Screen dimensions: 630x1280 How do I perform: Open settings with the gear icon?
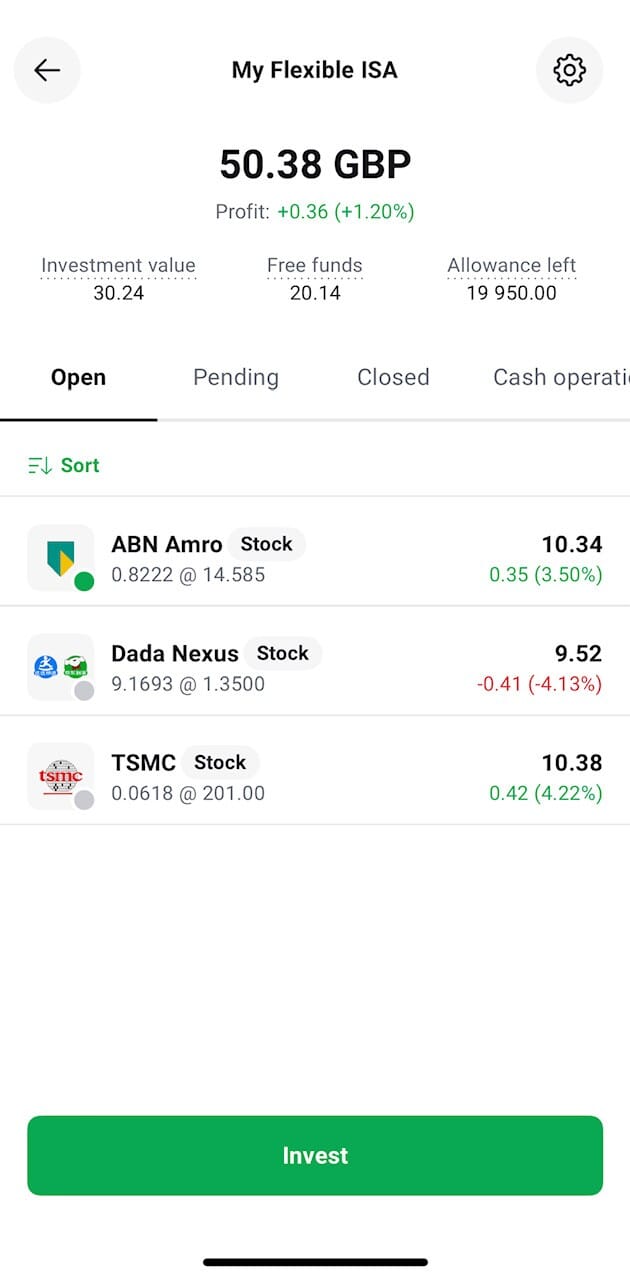point(569,70)
